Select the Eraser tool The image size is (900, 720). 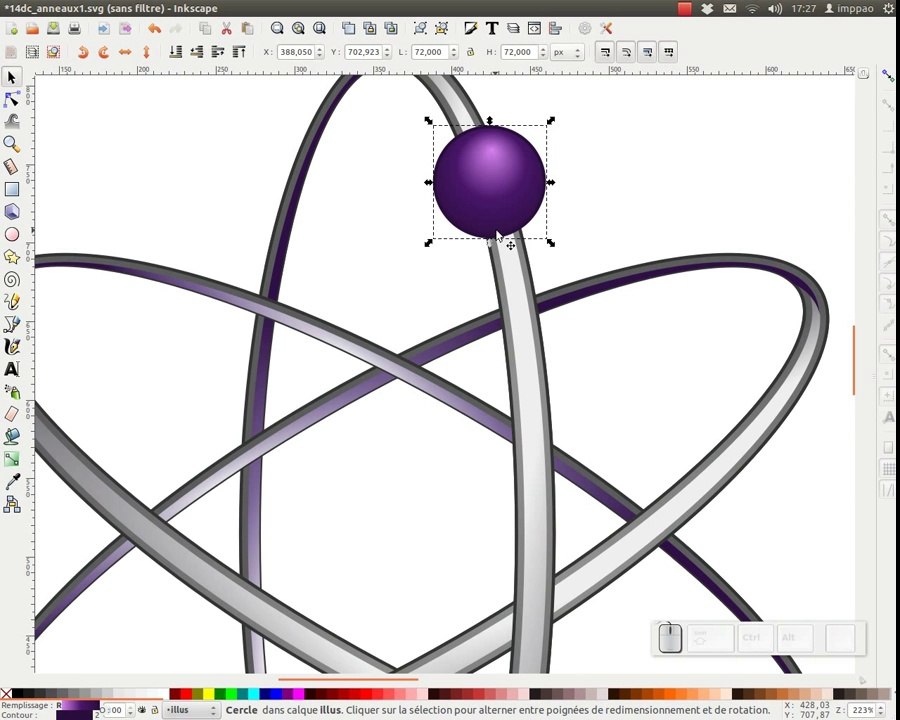point(11,414)
